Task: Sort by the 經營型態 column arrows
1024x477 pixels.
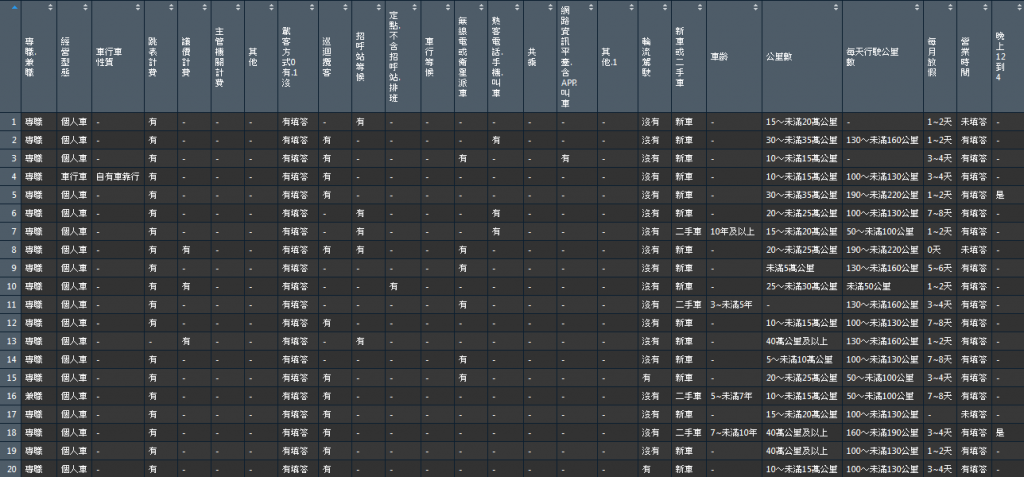Action: [86, 8]
